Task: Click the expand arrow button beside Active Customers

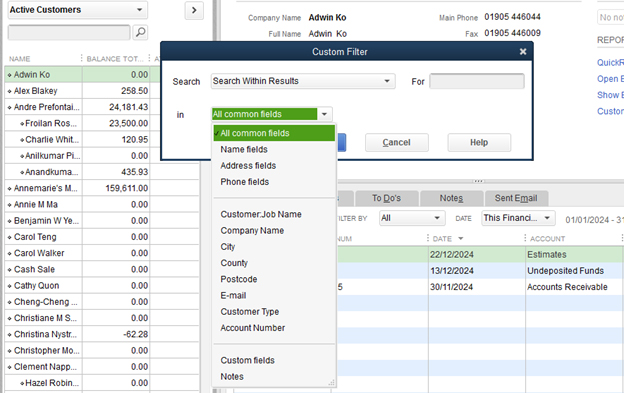Action: point(194,10)
